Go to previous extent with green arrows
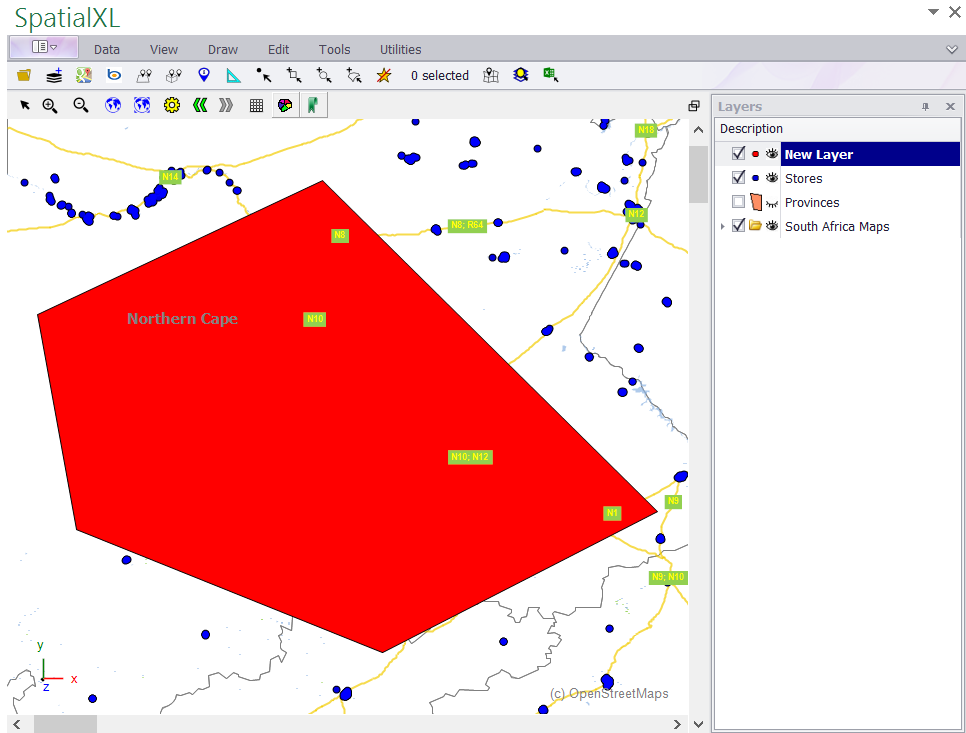966x733 pixels. click(x=200, y=105)
